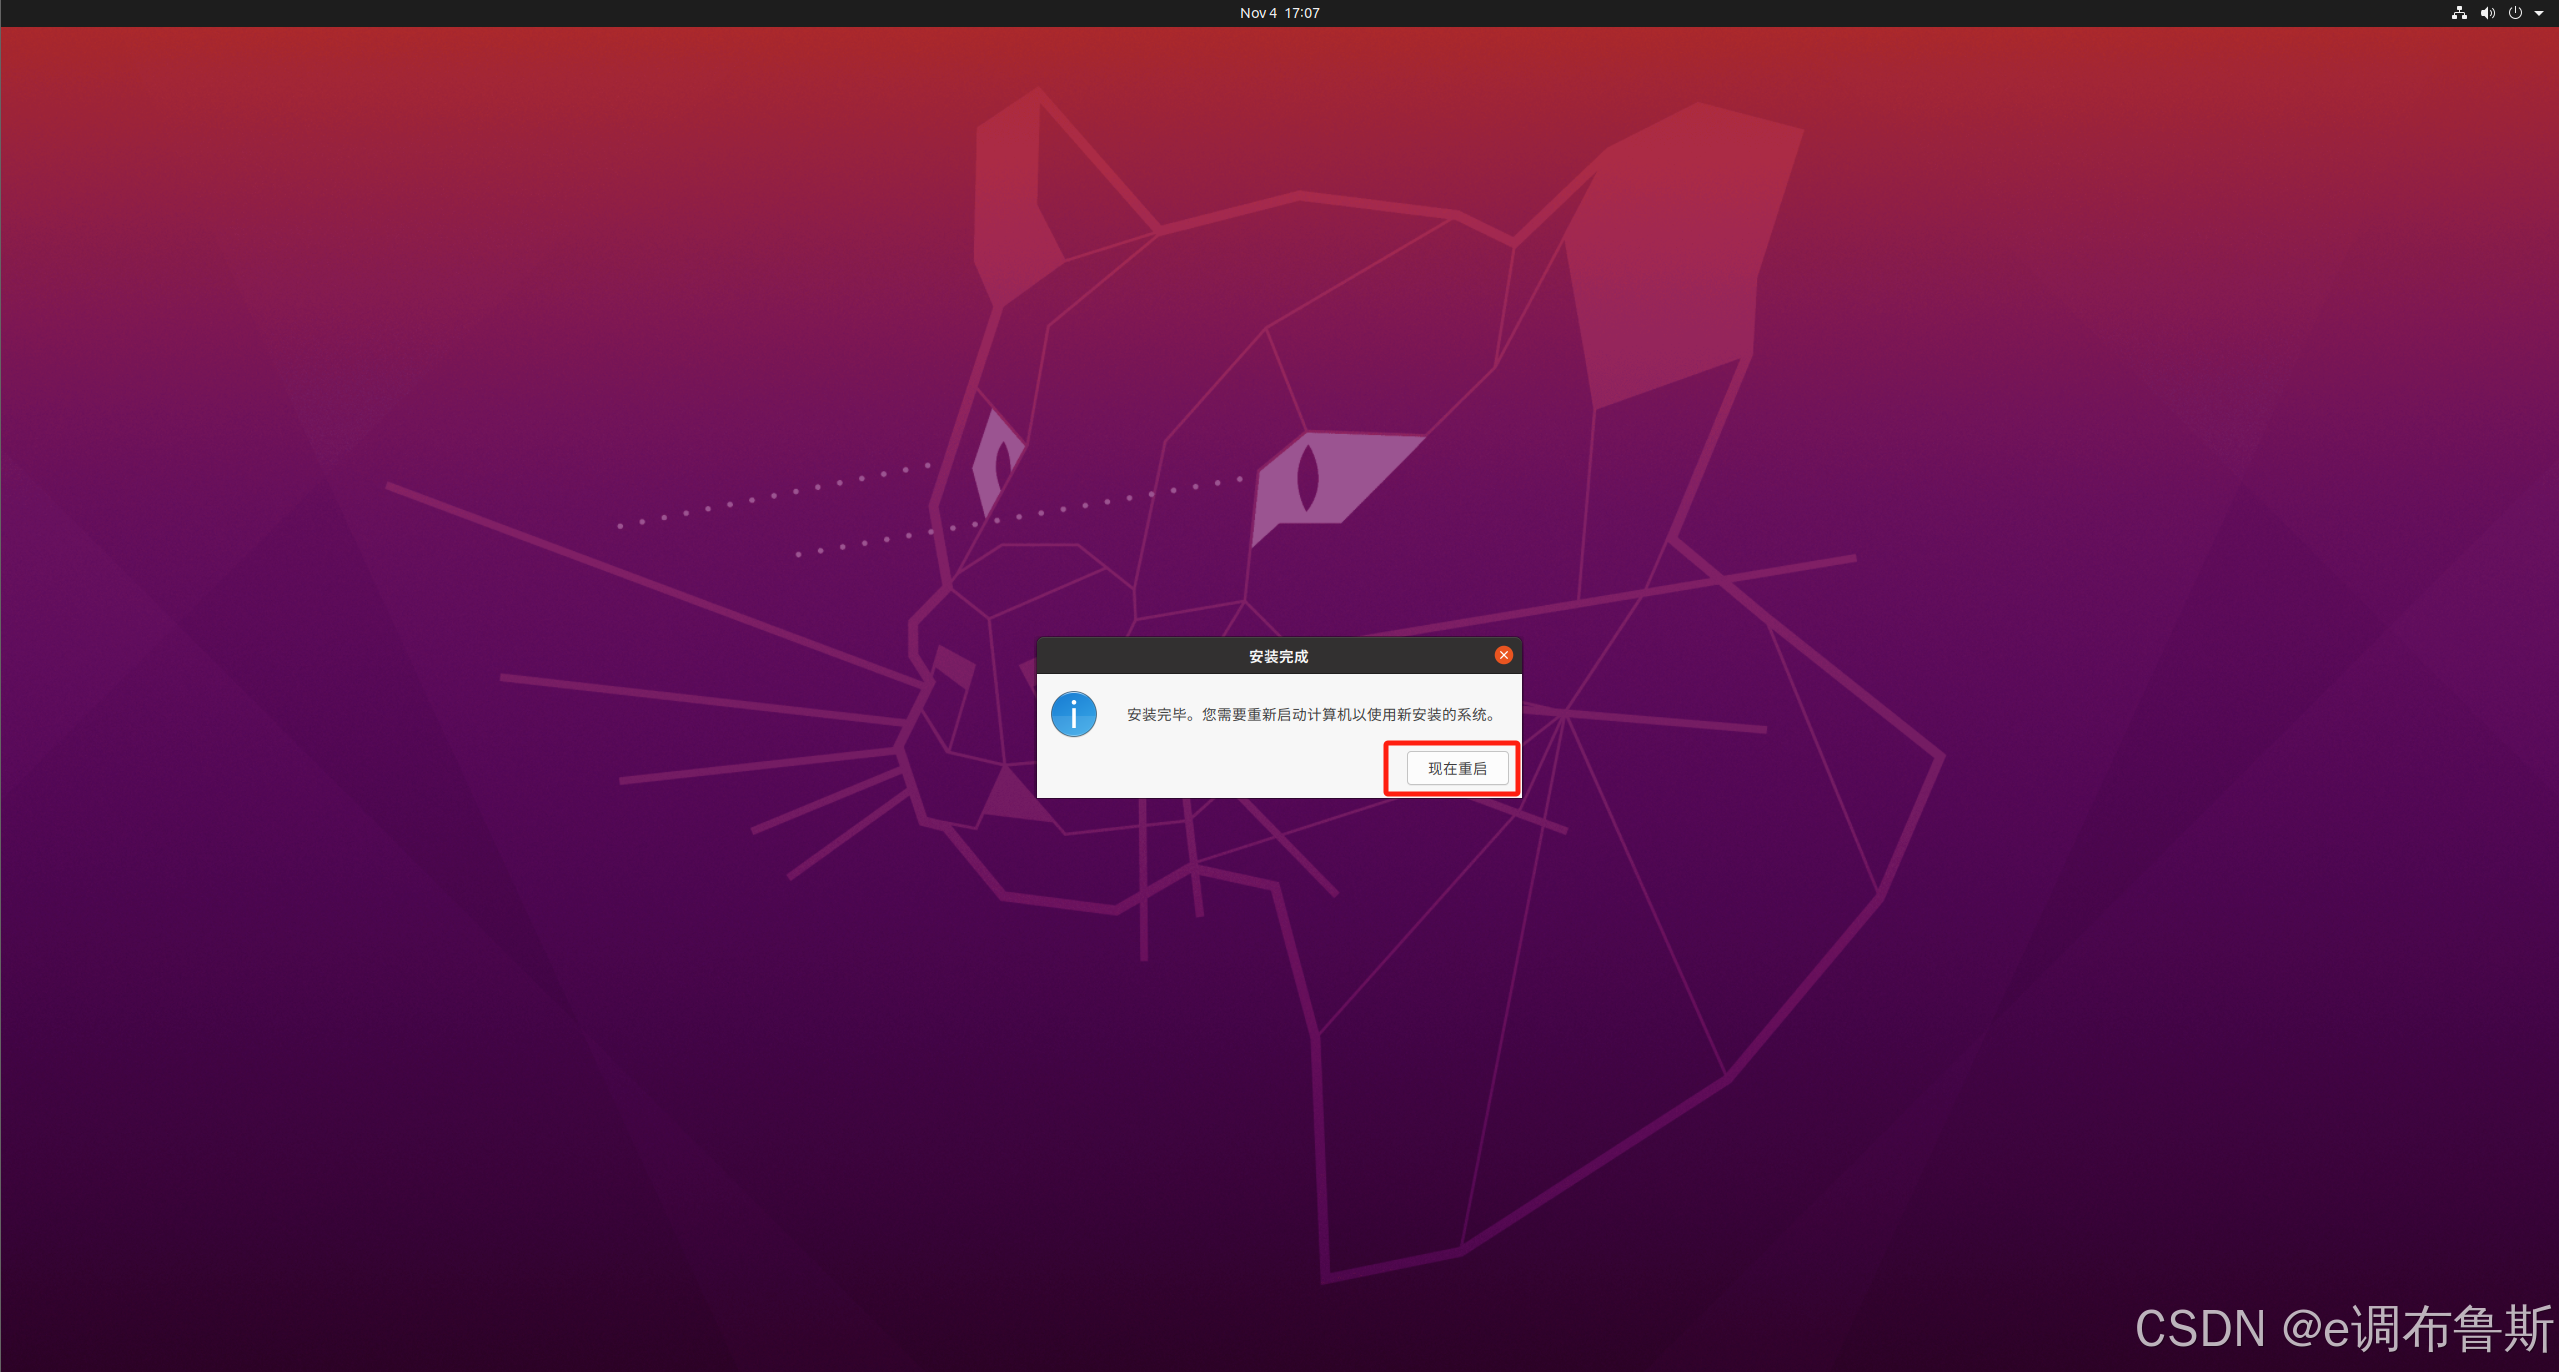Click the 安装完成 title bar text
The height and width of the screenshot is (1372, 2559).
(1278, 656)
